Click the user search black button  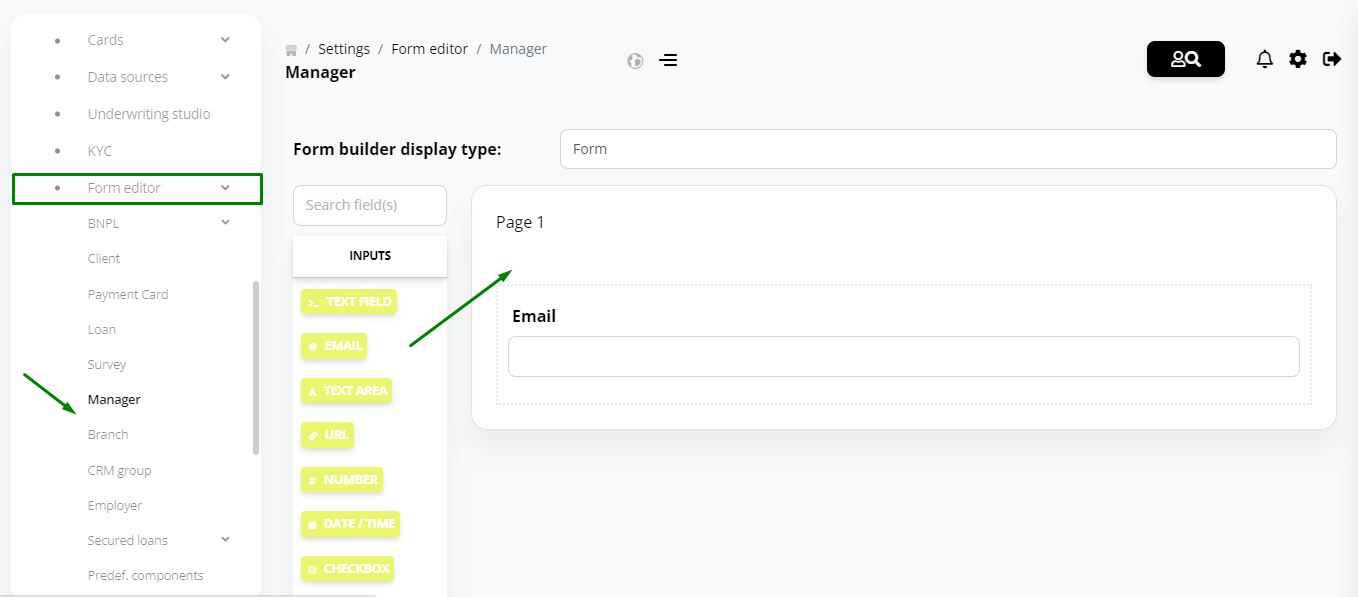tap(1186, 59)
